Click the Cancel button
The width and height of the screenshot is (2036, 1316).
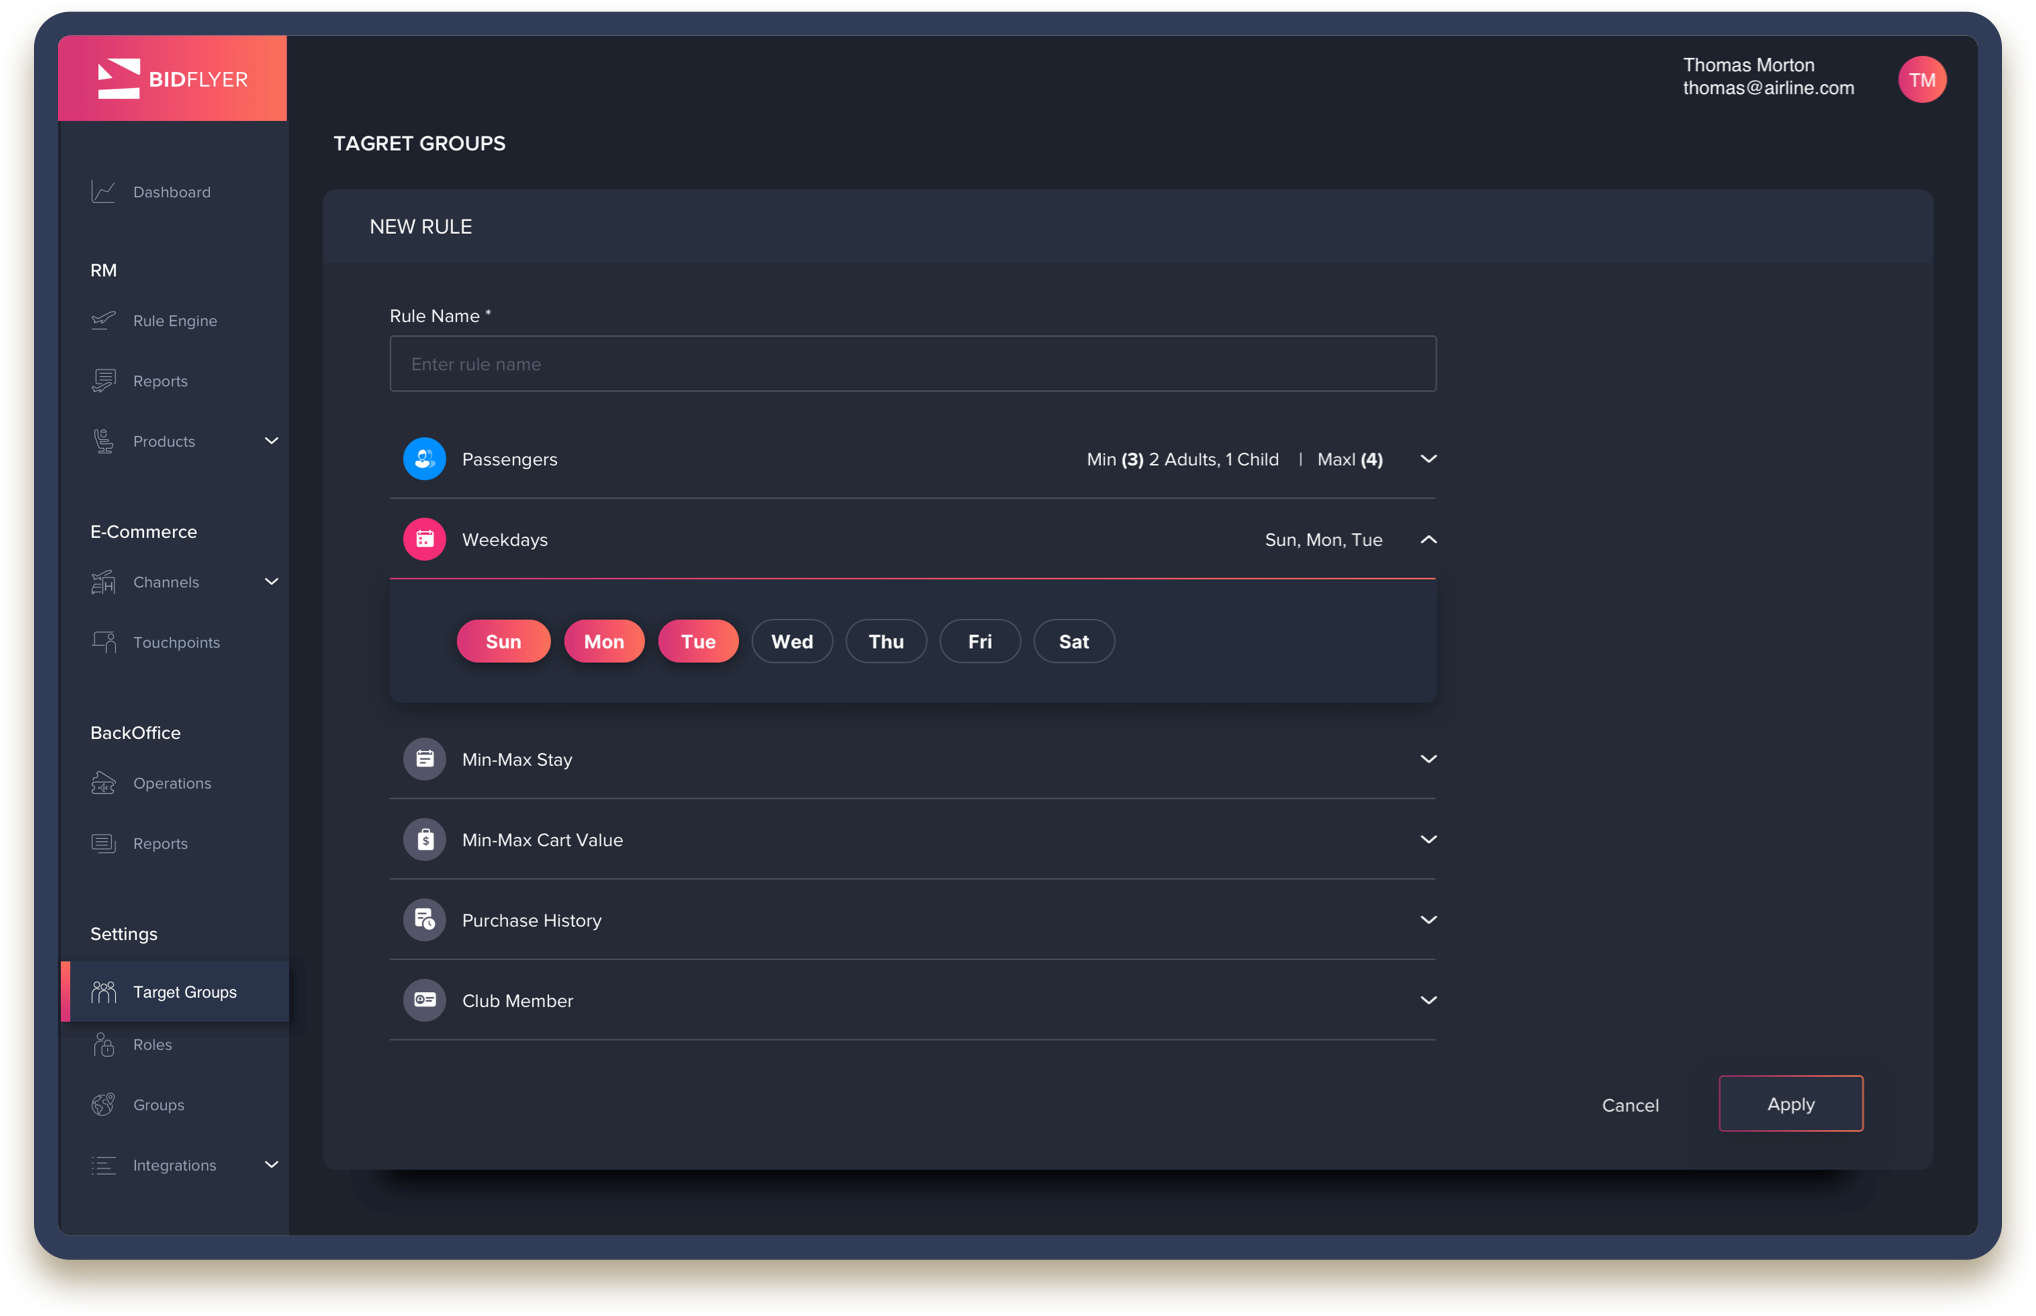(1630, 1105)
